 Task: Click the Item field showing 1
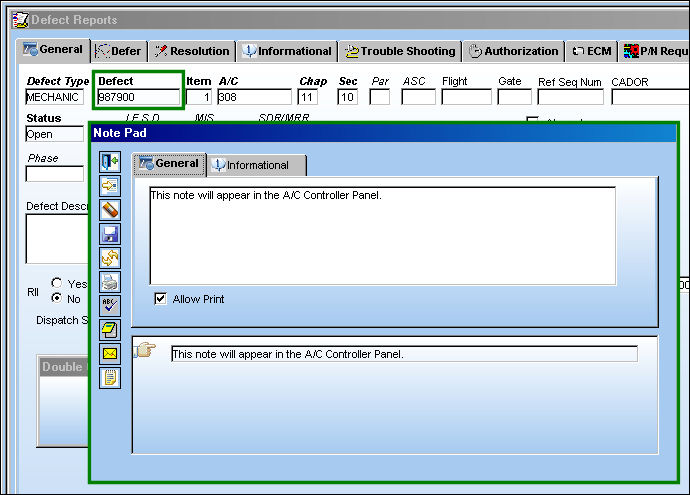click(x=199, y=97)
